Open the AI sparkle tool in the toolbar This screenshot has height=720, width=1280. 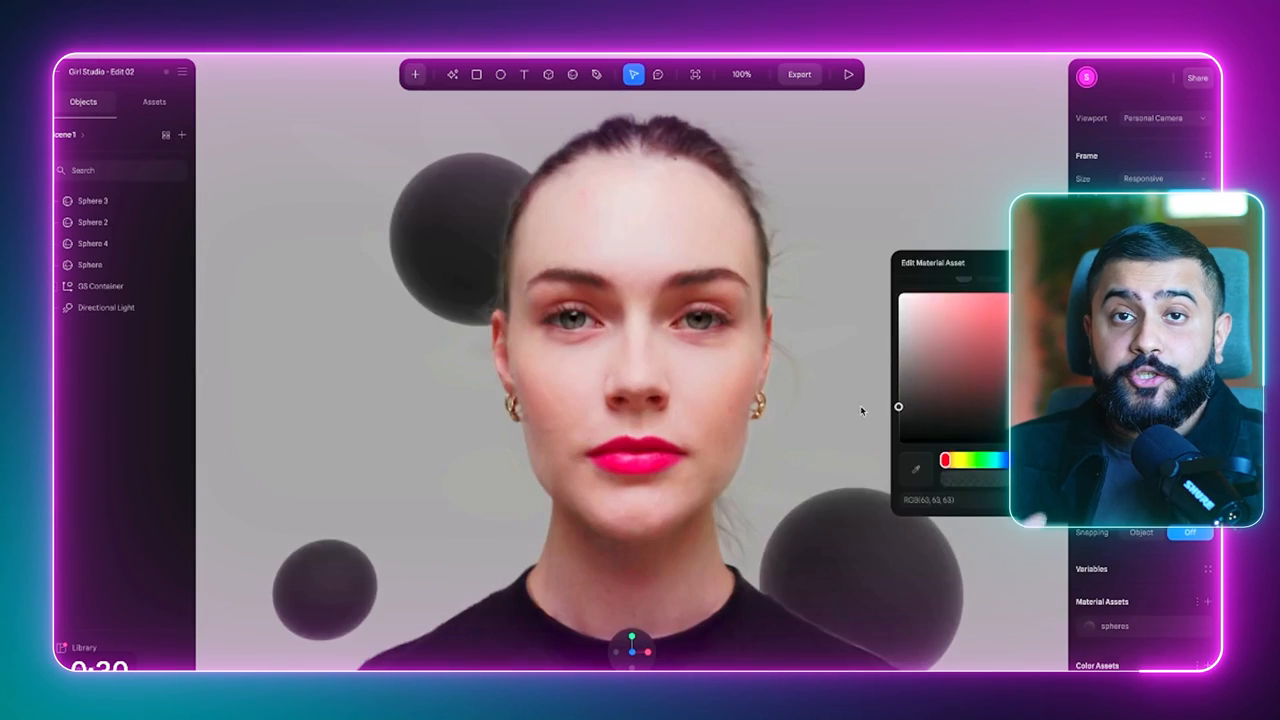coord(452,74)
